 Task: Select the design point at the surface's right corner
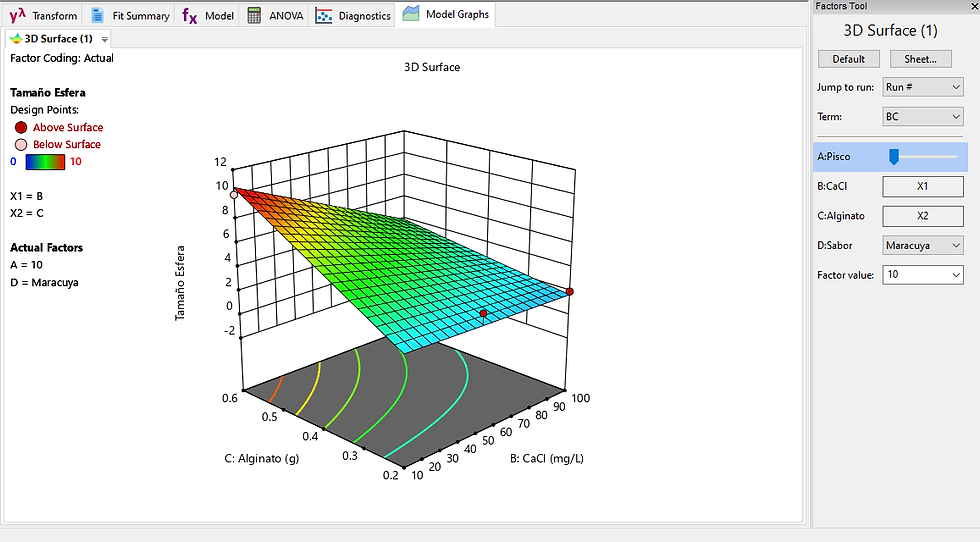click(569, 291)
